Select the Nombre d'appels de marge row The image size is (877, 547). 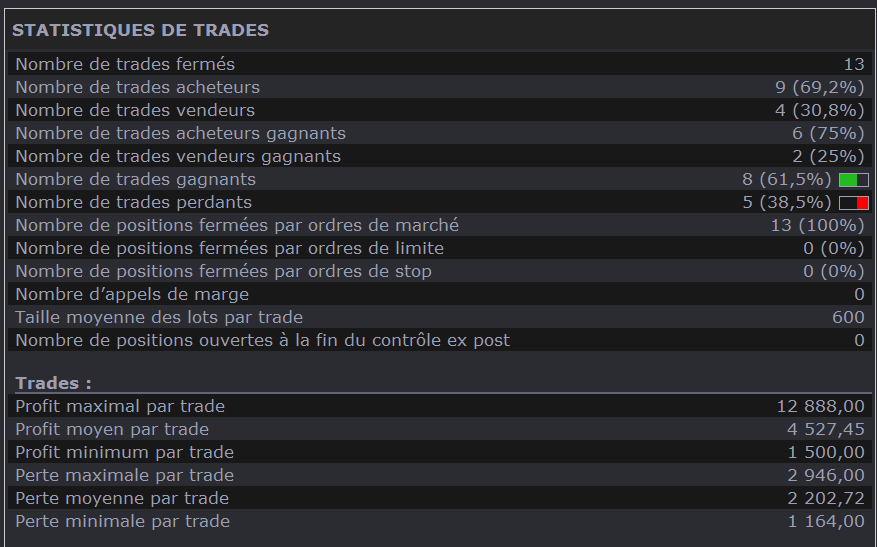point(132,294)
